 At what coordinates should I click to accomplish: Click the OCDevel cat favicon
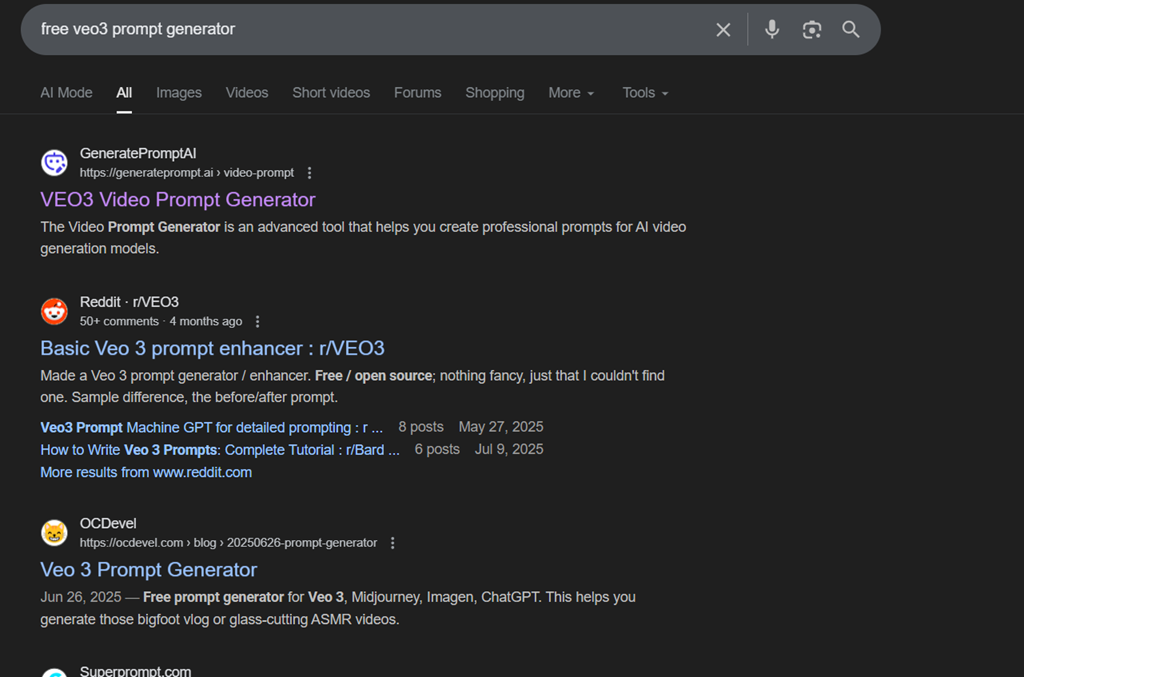pyautogui.click(x=54, y=532)
